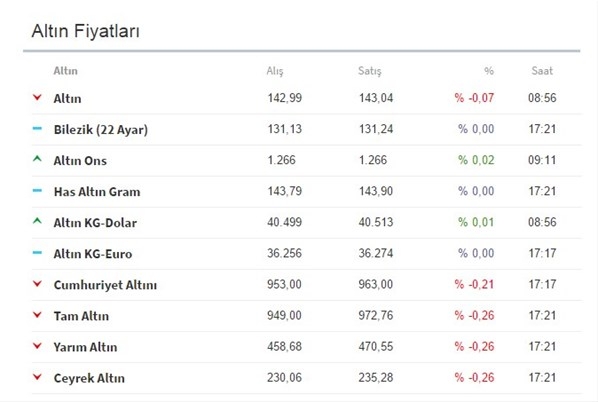Click the Saat column header
Viewport: 598px width, 402px height.
[x=542, y=71]
